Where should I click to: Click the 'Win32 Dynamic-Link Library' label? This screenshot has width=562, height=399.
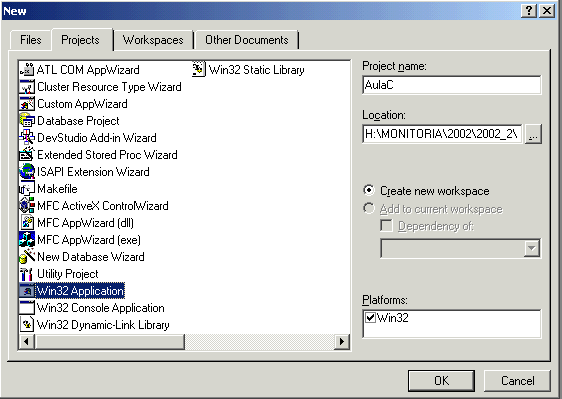pos(103,325)
